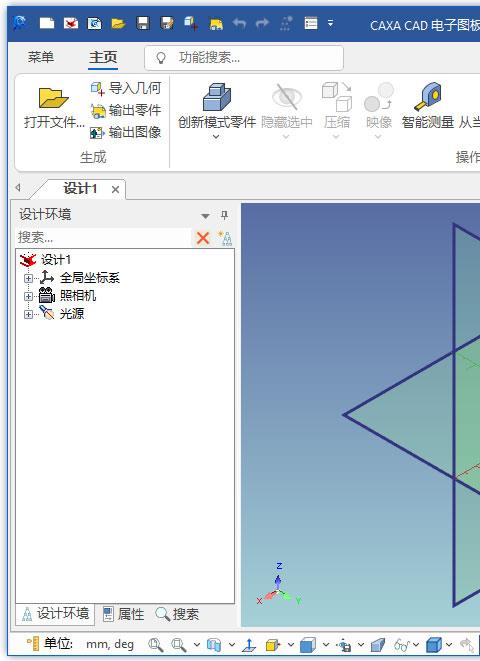Click the yellow cube icon in status bar
This screenshot has width=480, height=661.
[273, 645]
